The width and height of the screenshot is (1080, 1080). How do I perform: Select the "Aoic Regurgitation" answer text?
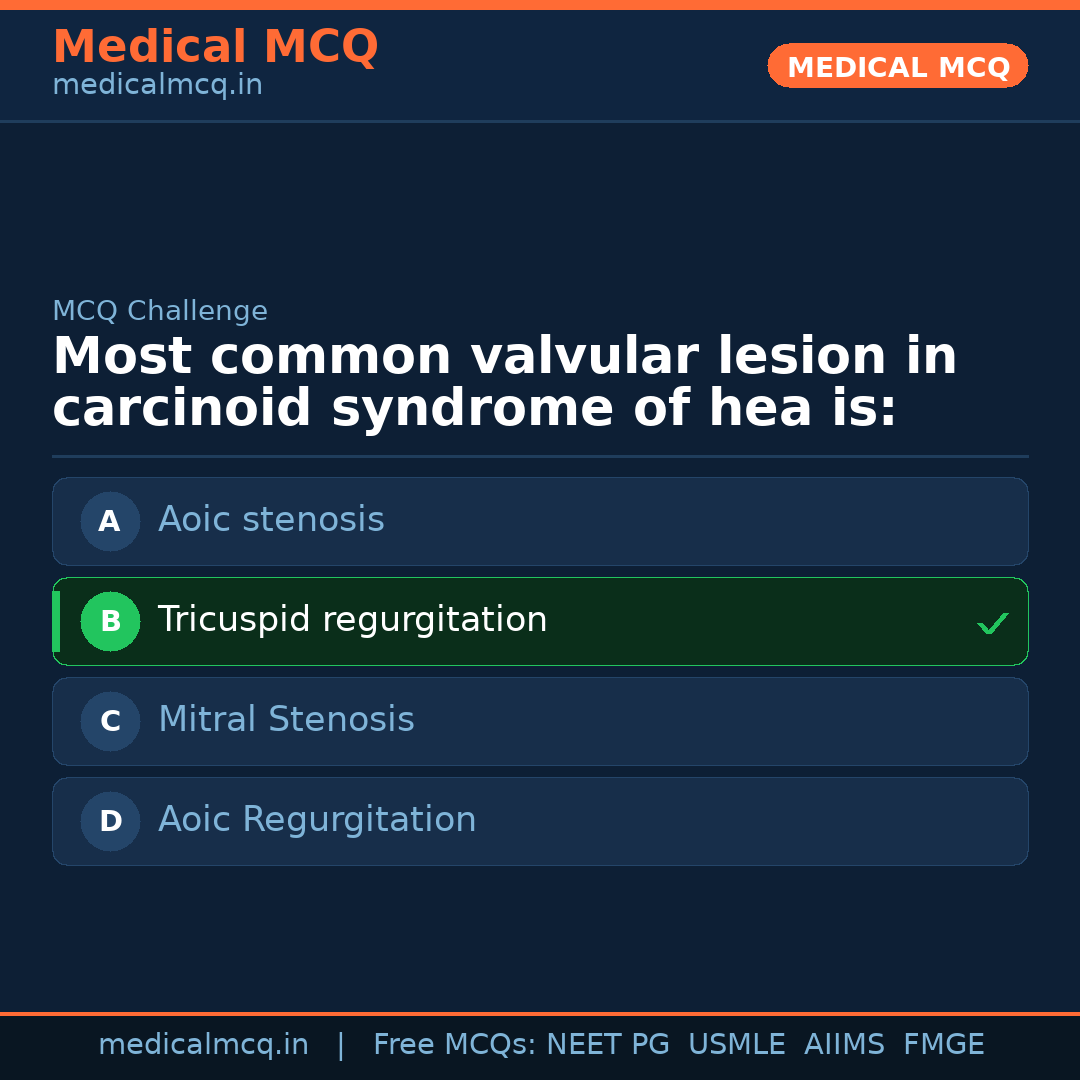317,820
